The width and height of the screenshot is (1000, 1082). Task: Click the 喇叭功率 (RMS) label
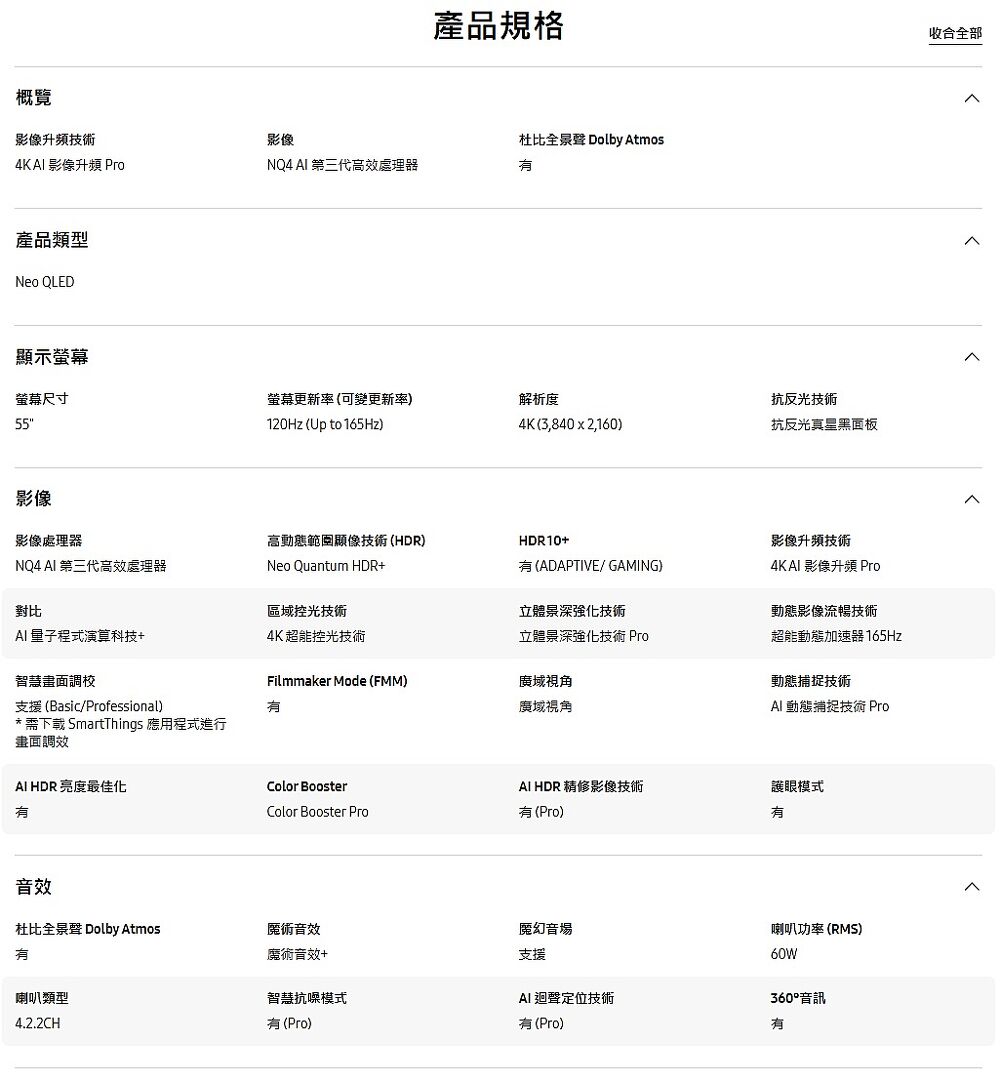click(816, 929)
